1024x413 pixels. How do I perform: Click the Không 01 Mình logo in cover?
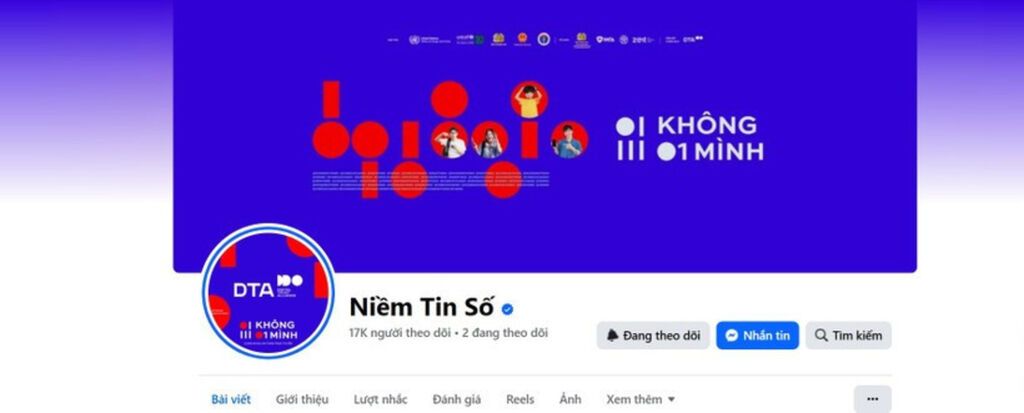pos(690,139)
